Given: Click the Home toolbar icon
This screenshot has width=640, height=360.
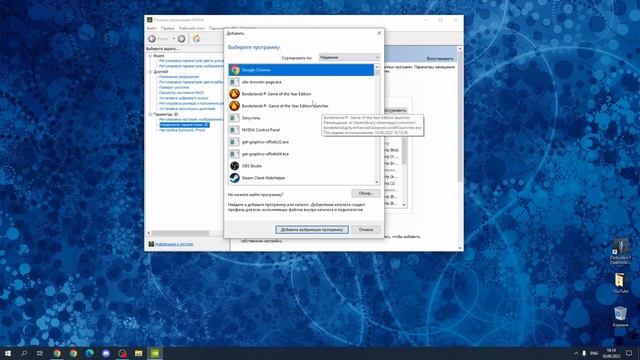Looking at the screenshot, I should (x=196, y=38).
